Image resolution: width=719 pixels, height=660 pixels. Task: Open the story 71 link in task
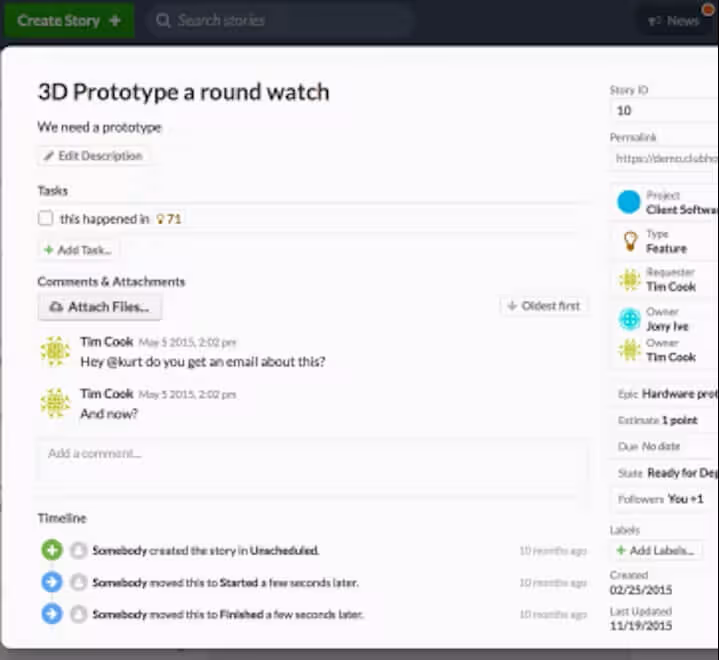pyautogui.click(x=169, y=219)
